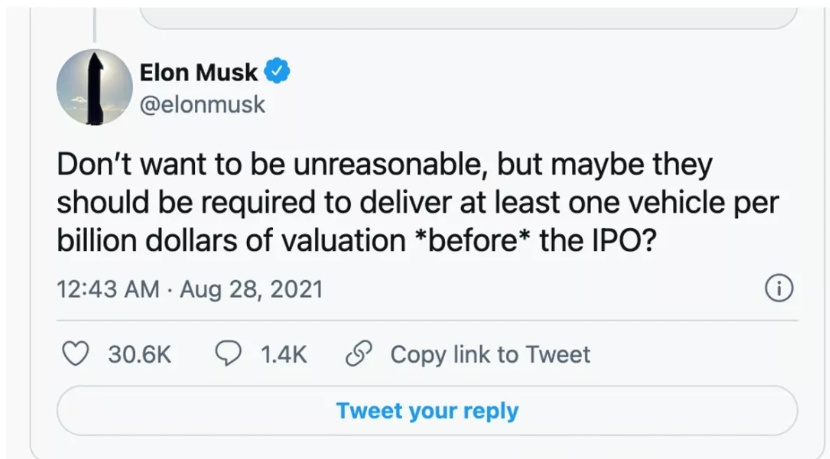Open the info circle icon
Screen dimensions: 830x459
[779, 289]
